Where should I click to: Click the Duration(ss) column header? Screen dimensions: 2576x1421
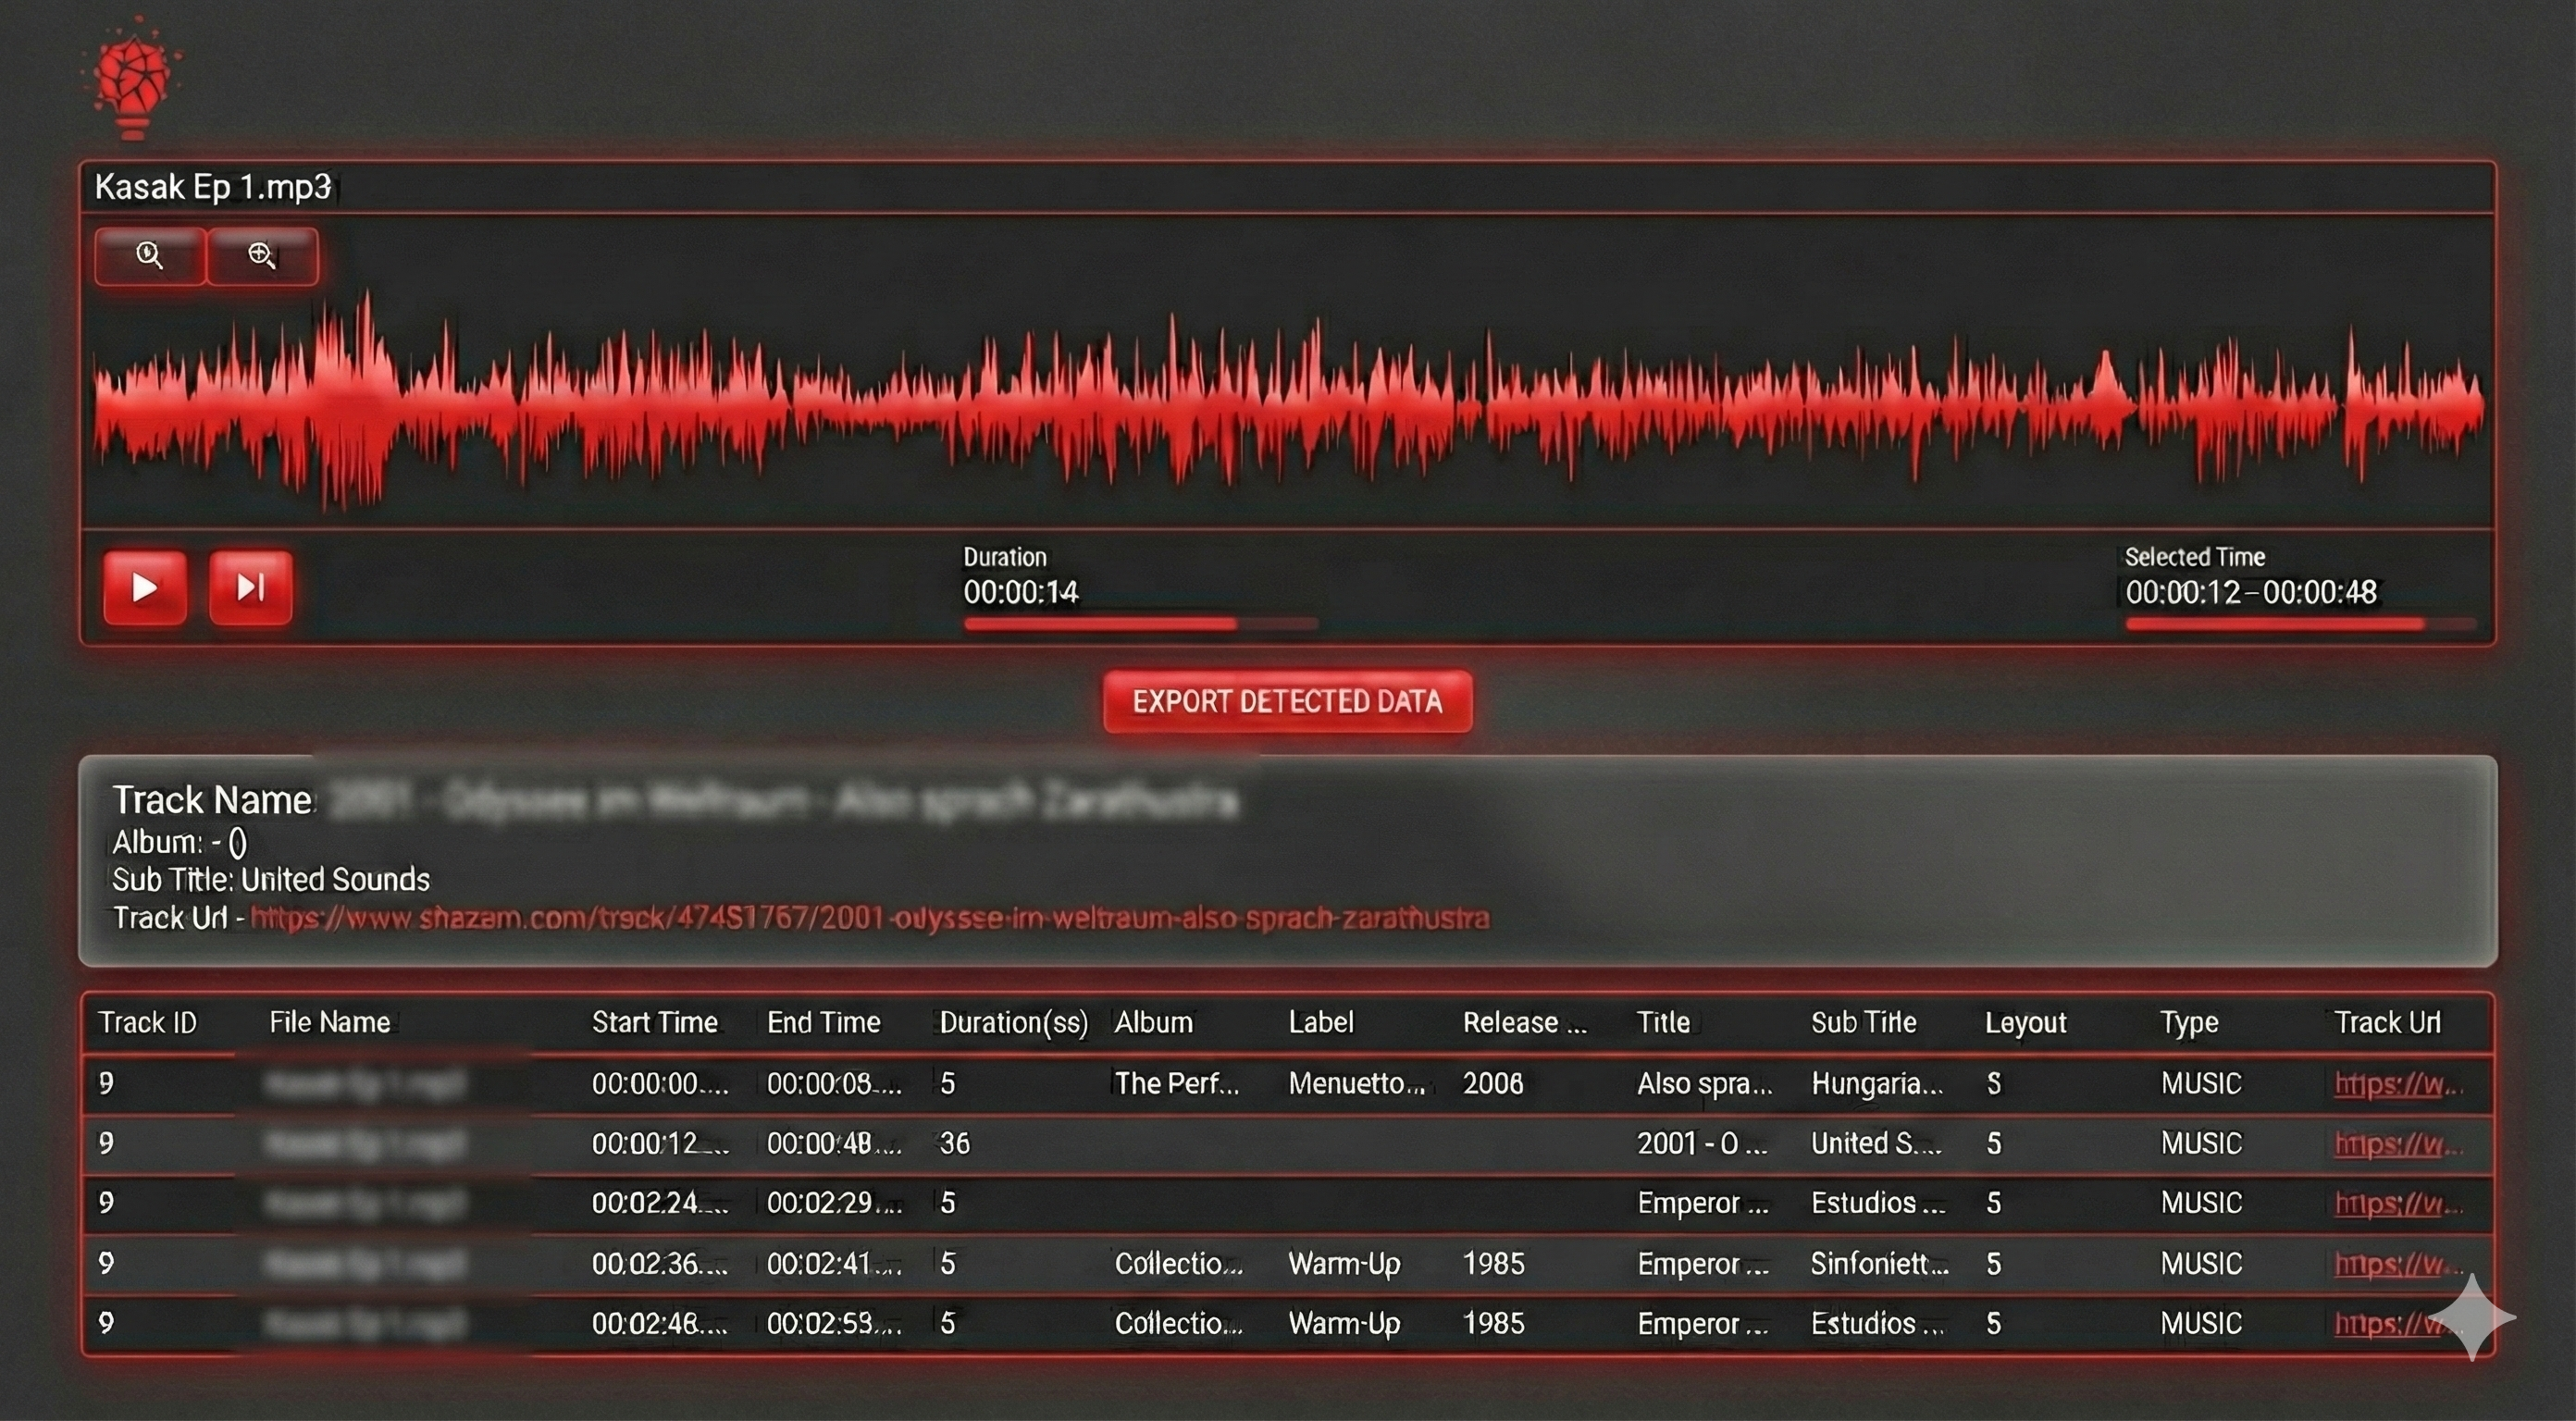[x=1013, y=1022]
